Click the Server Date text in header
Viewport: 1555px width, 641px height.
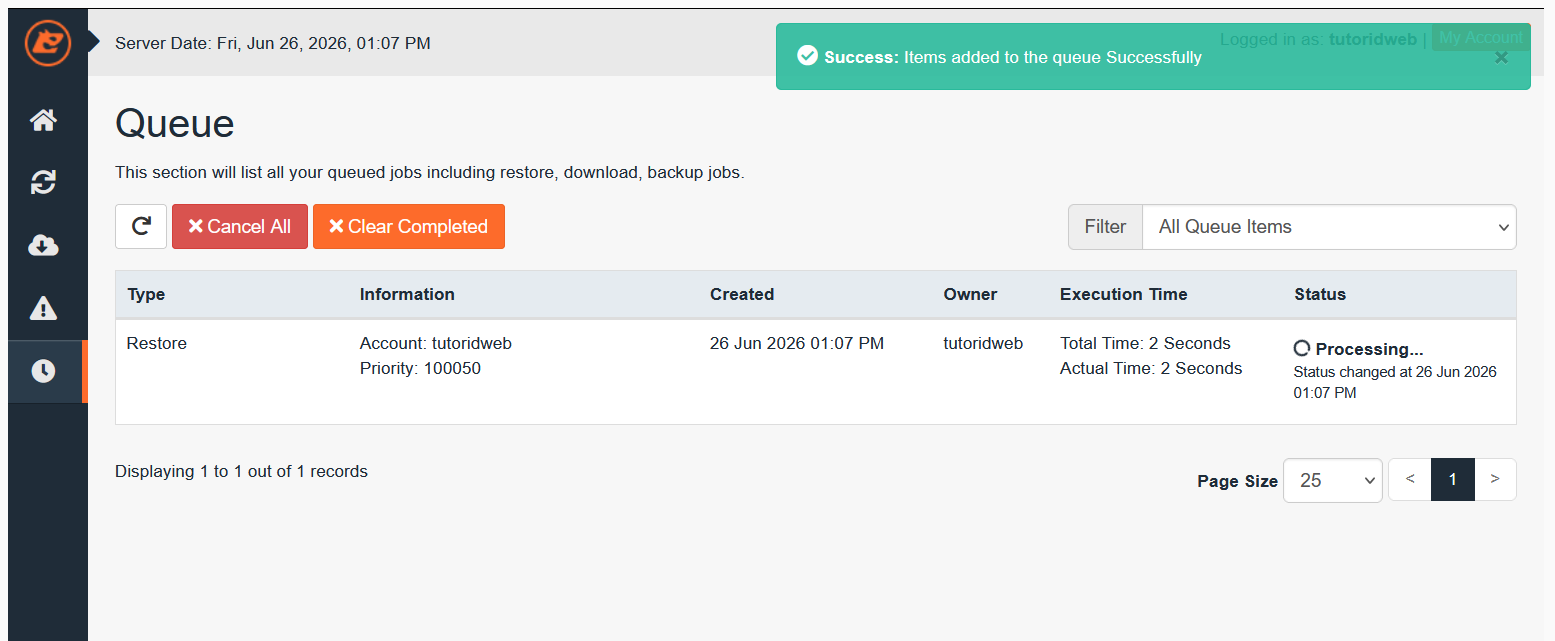coord(273,43)
